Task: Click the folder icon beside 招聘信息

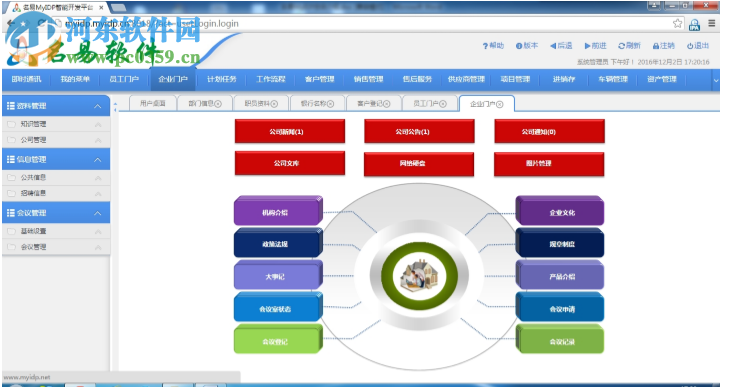Action: click(x=12, y=193)
